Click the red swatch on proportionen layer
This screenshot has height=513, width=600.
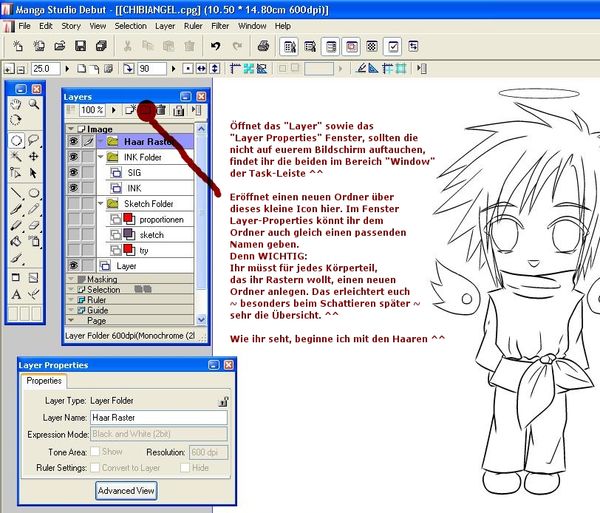(129, 219)
